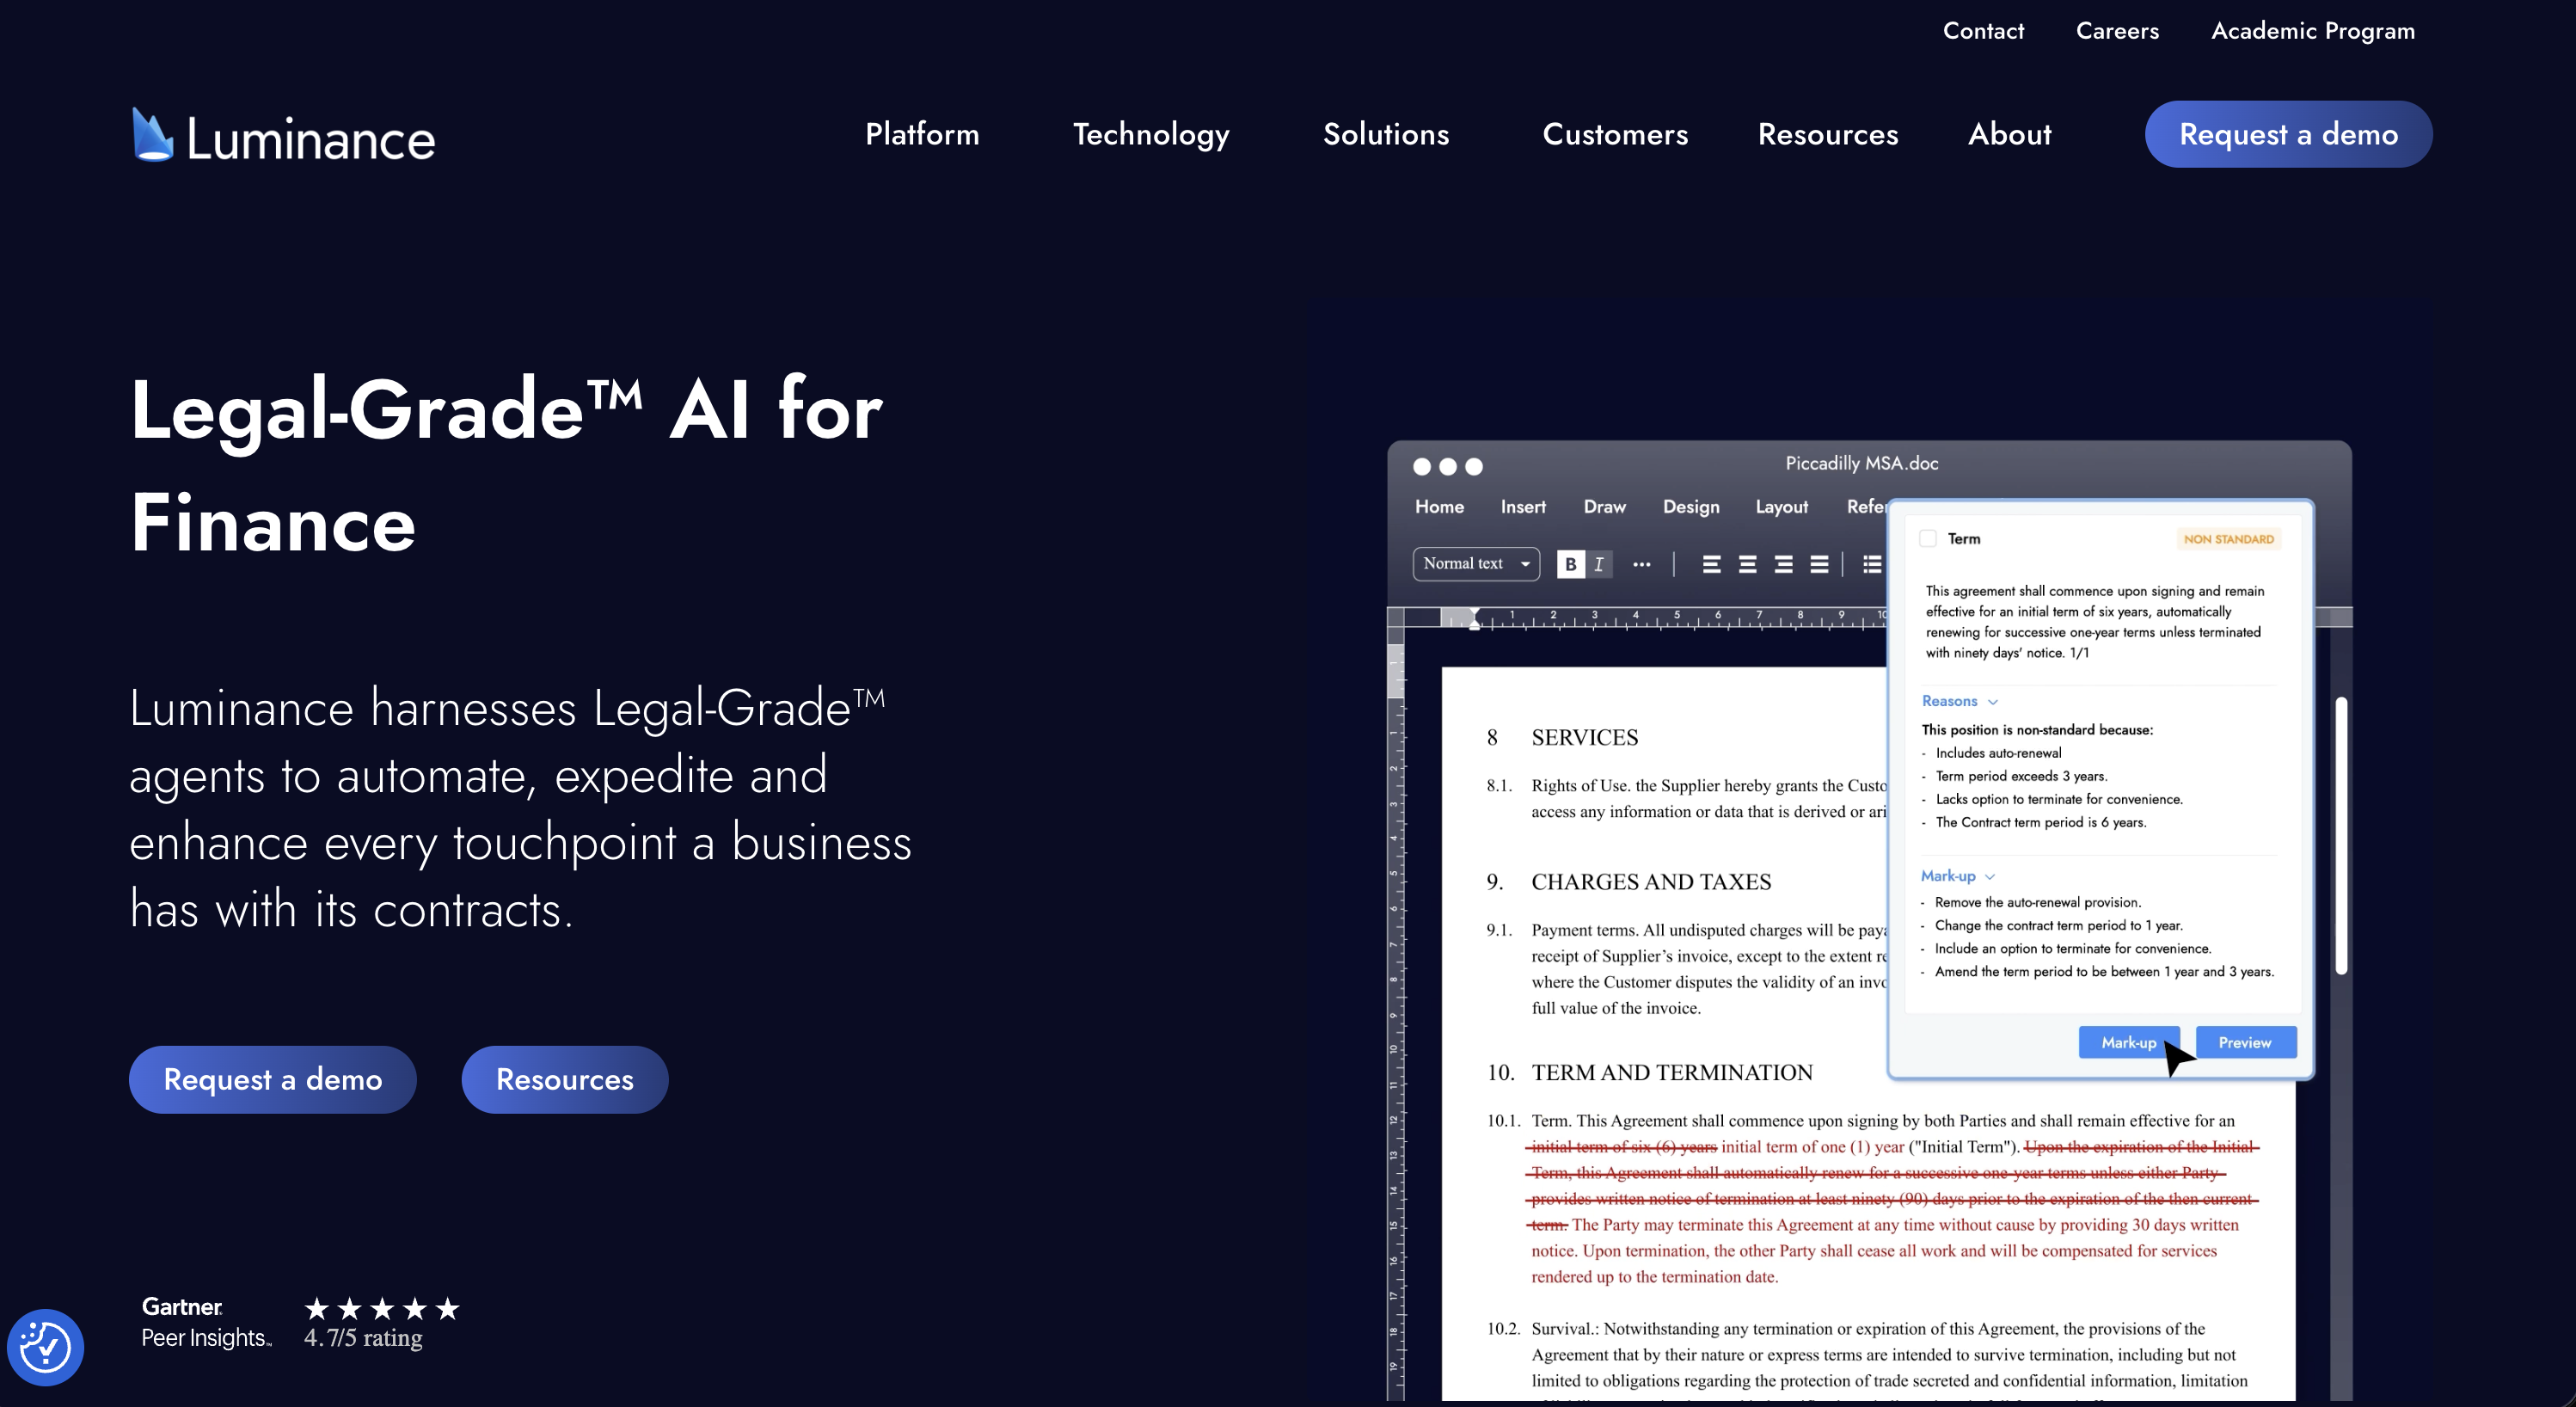
Task: Open the Normal text style dropdown
Action: pos(1476,564)
